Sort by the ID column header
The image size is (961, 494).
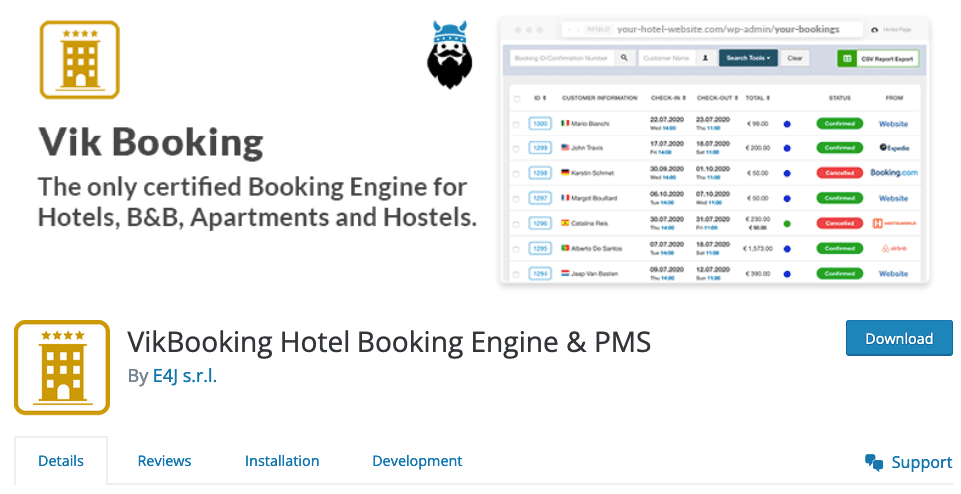tap(539, 98)
